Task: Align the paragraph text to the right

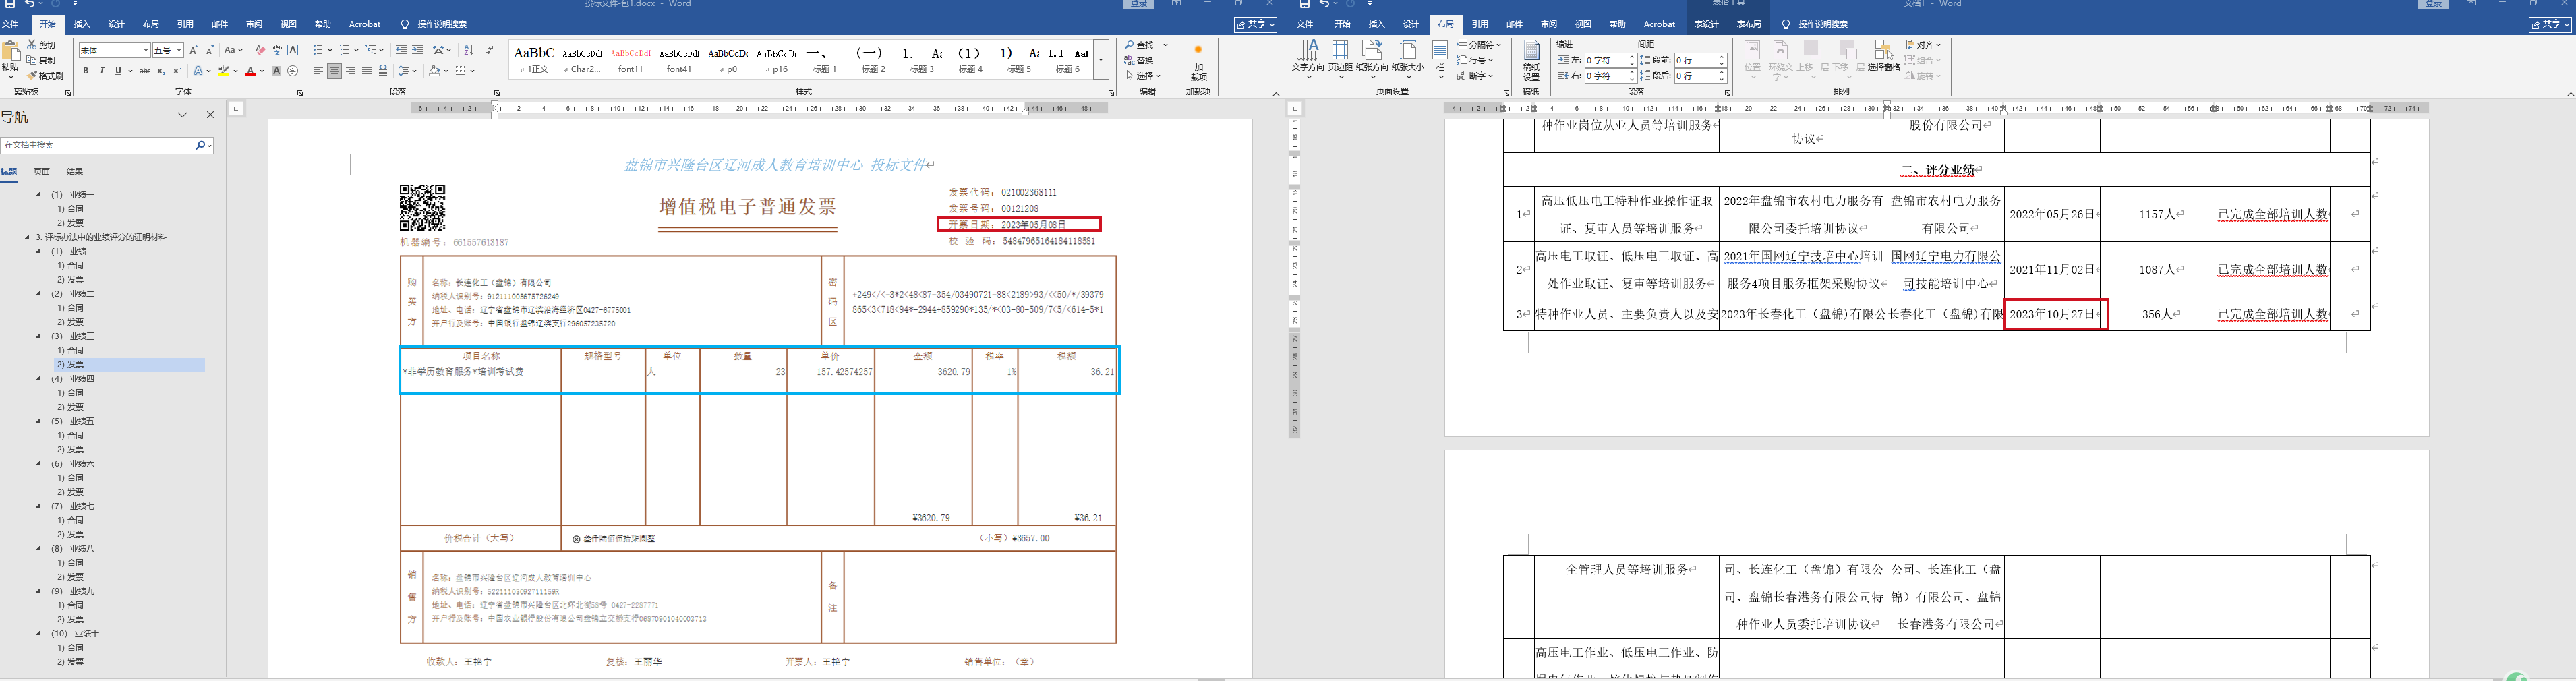Action: [x=351, y=71]
